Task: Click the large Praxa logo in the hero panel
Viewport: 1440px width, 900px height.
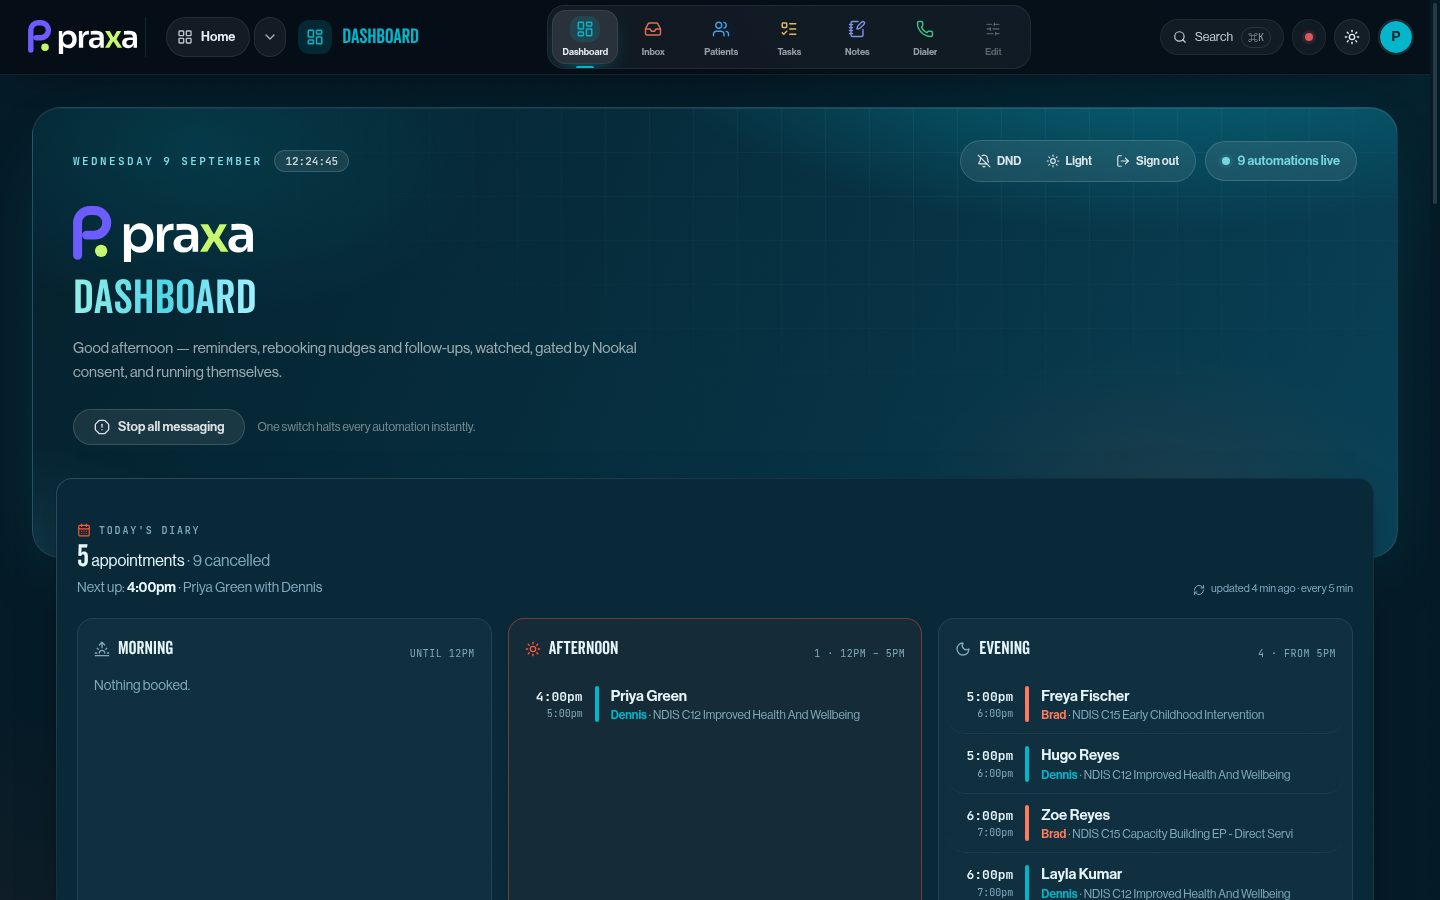Action: (x=163, y=233)
